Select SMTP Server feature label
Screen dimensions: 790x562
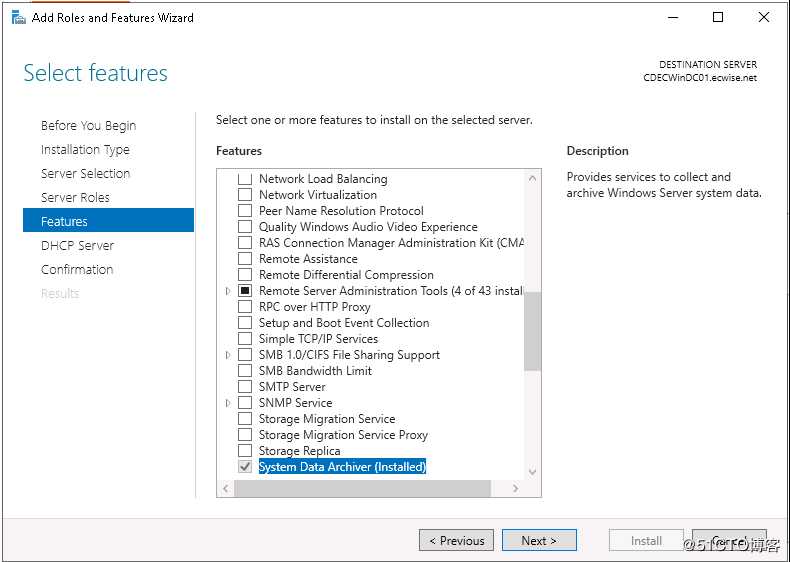click(x=292, y=387)
